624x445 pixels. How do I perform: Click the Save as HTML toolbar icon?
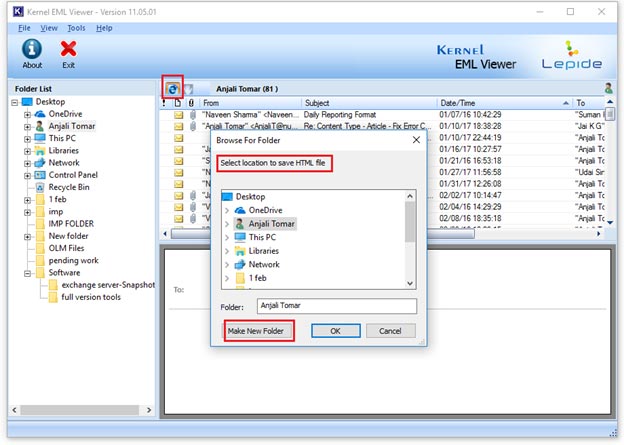tap(172, 89)
